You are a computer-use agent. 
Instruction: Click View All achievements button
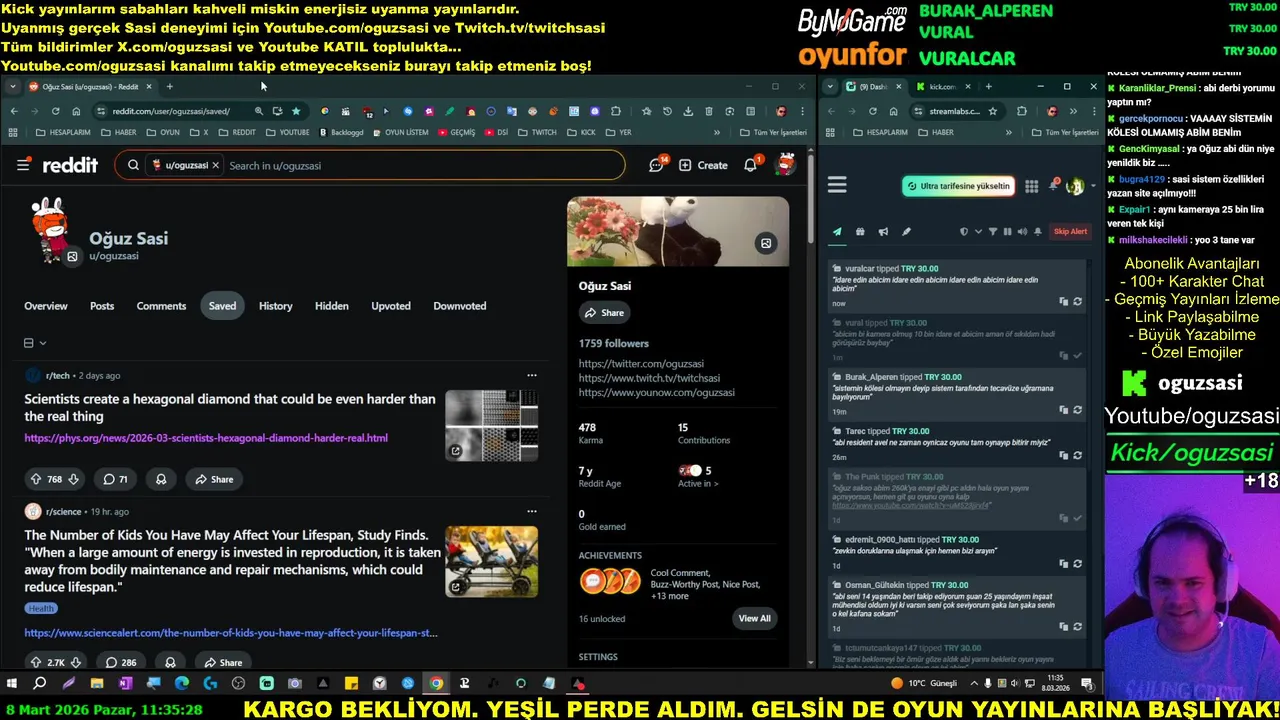[754, 619]
